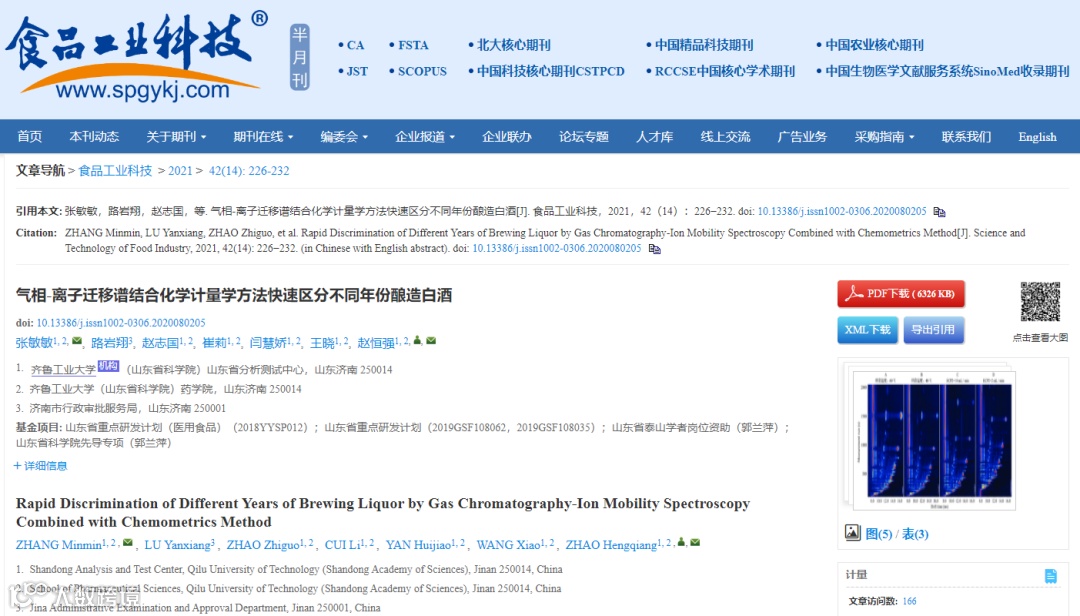Open author link 张敏敏

[x=34, y=342]
